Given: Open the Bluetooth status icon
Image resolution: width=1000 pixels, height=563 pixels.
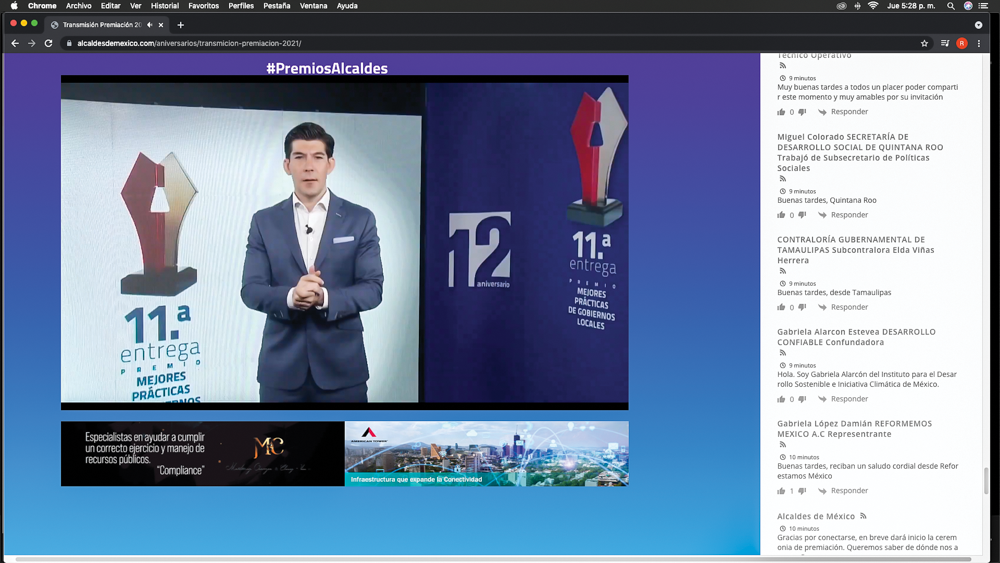Looking at the screenshot, I should click(x=857, y=6).
